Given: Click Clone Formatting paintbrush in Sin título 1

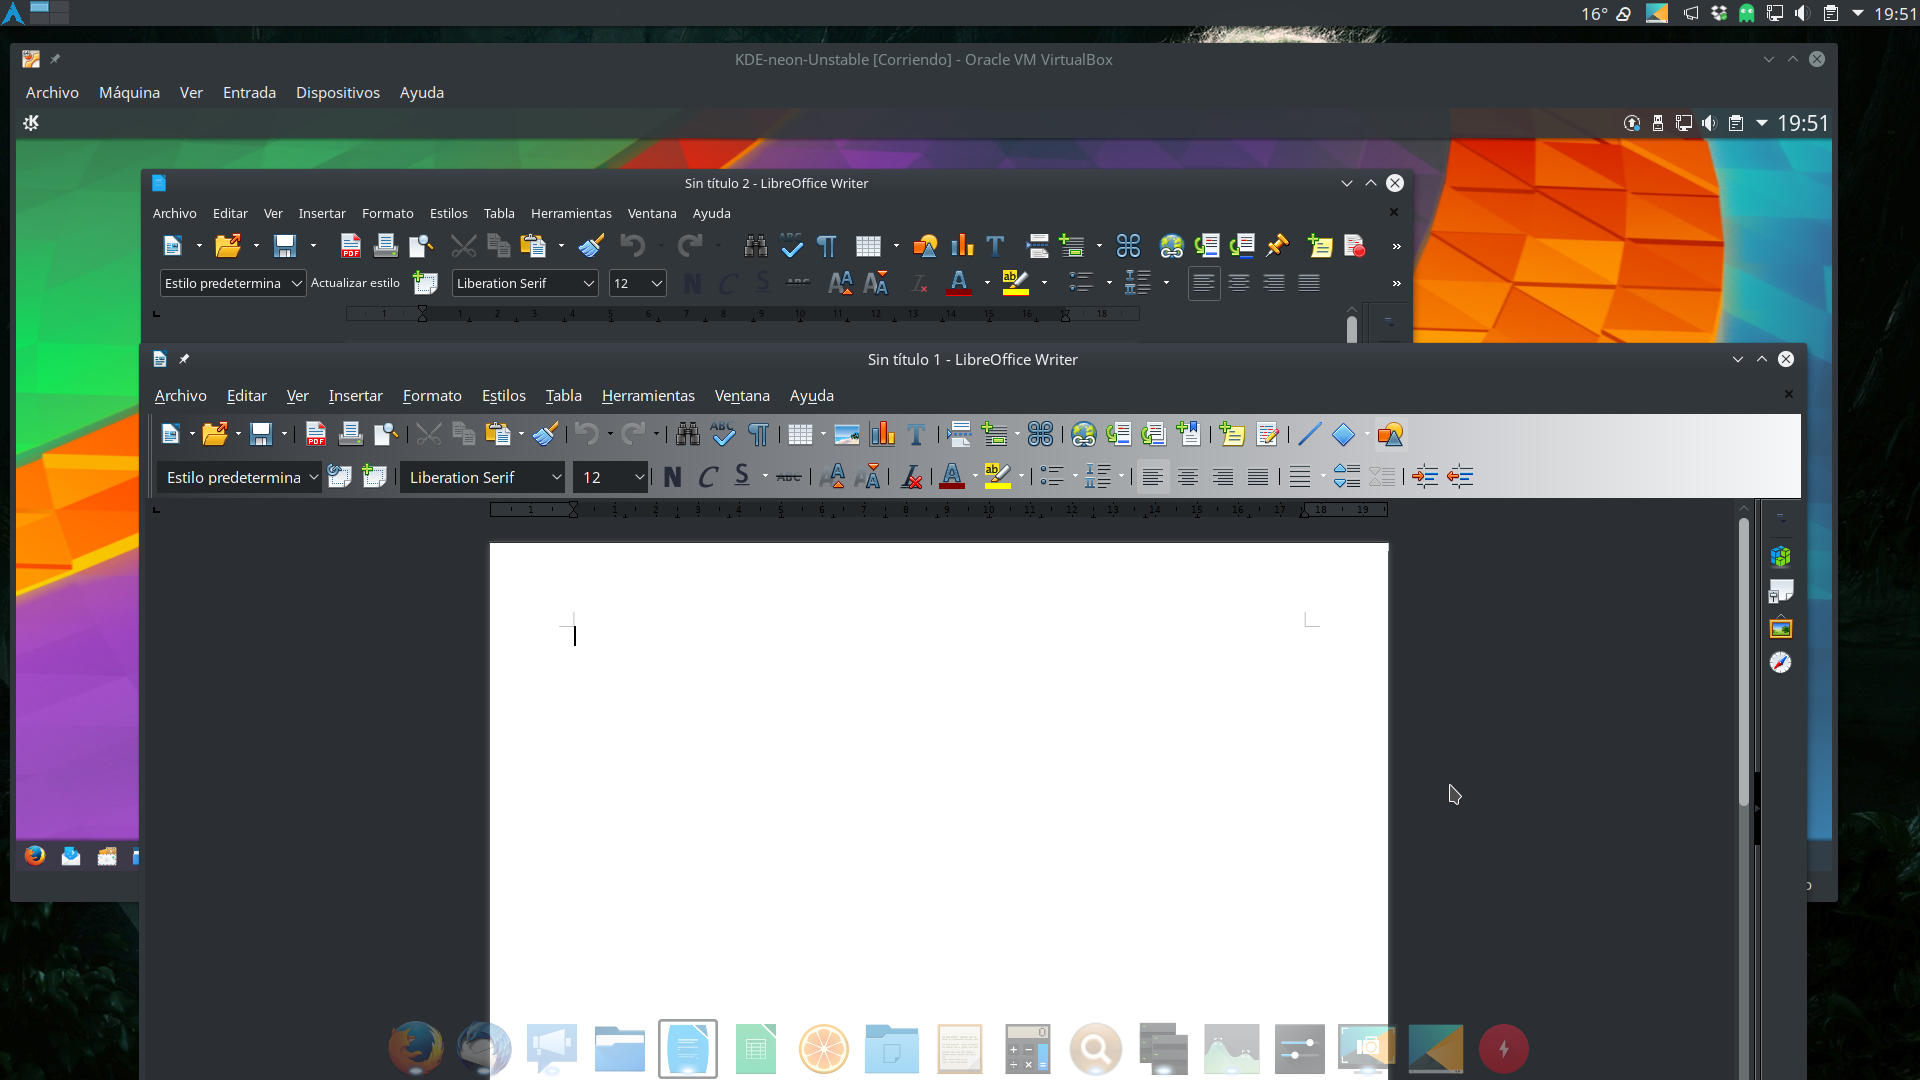Looking at the screenshot, I should pos(545,434).
